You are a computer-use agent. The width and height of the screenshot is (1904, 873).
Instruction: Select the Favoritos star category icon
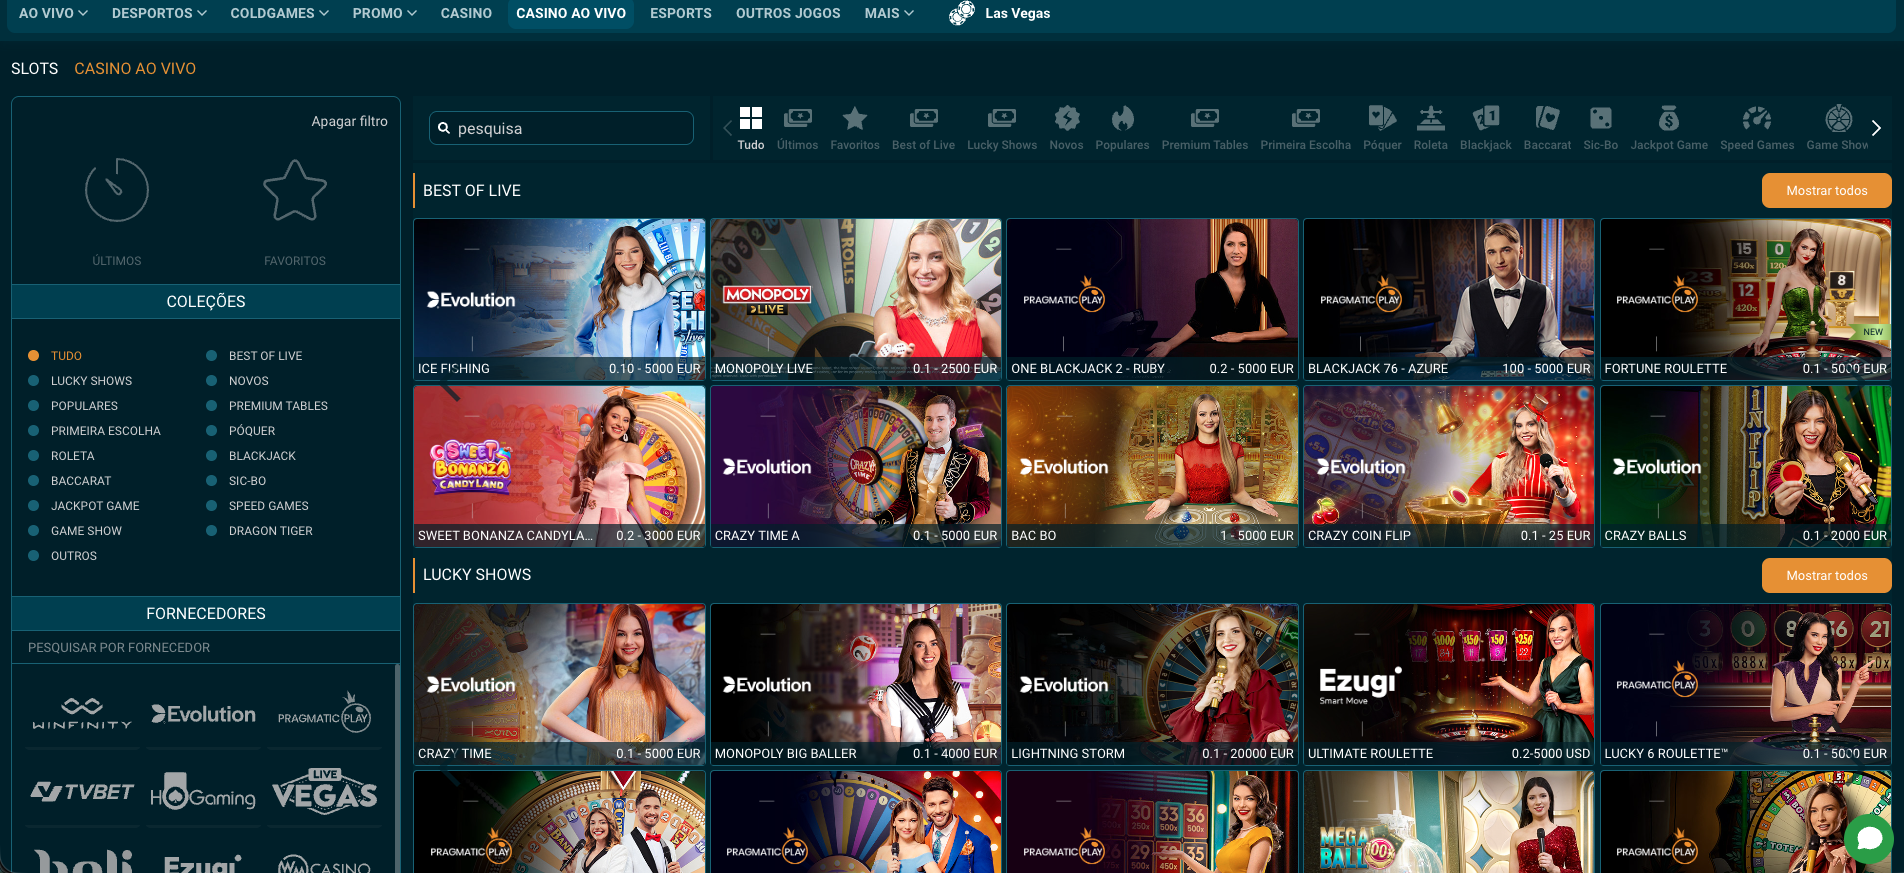[x=854, y=119]
